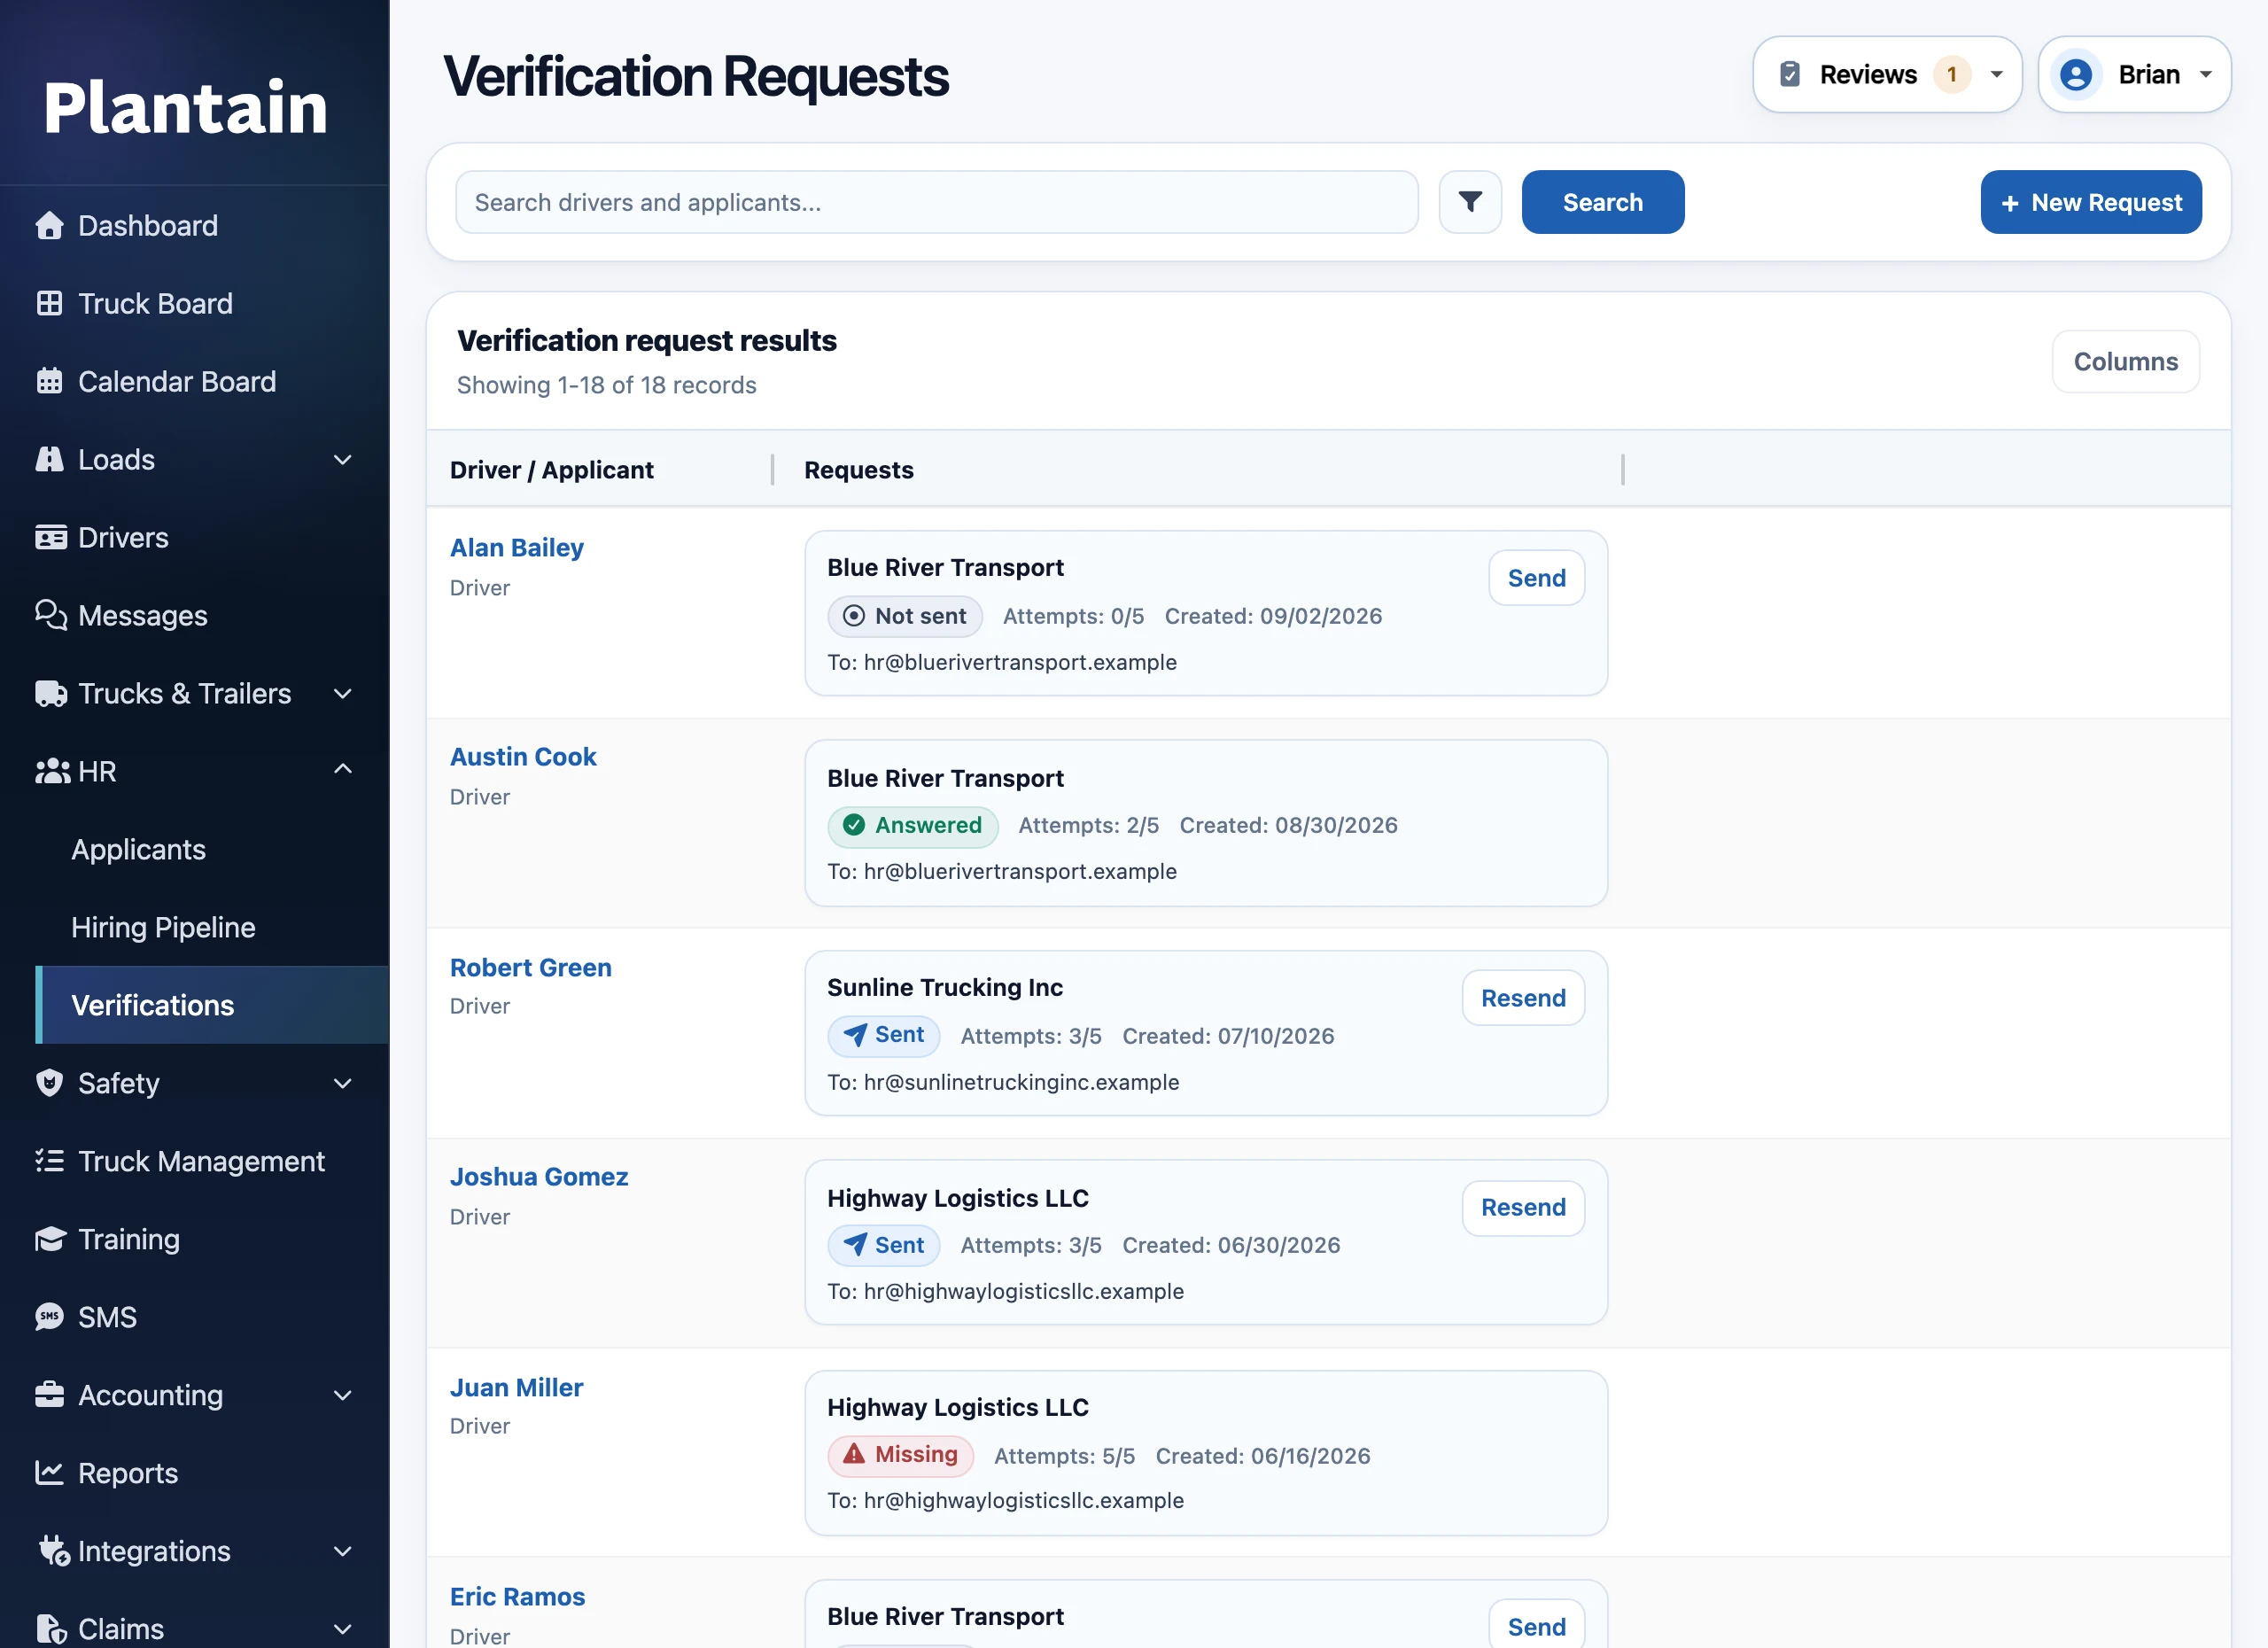2268x1648 pixels.
Task: Click the Messages chat bubbles icon
Action: pyautogui.click(x=50, y=615)
